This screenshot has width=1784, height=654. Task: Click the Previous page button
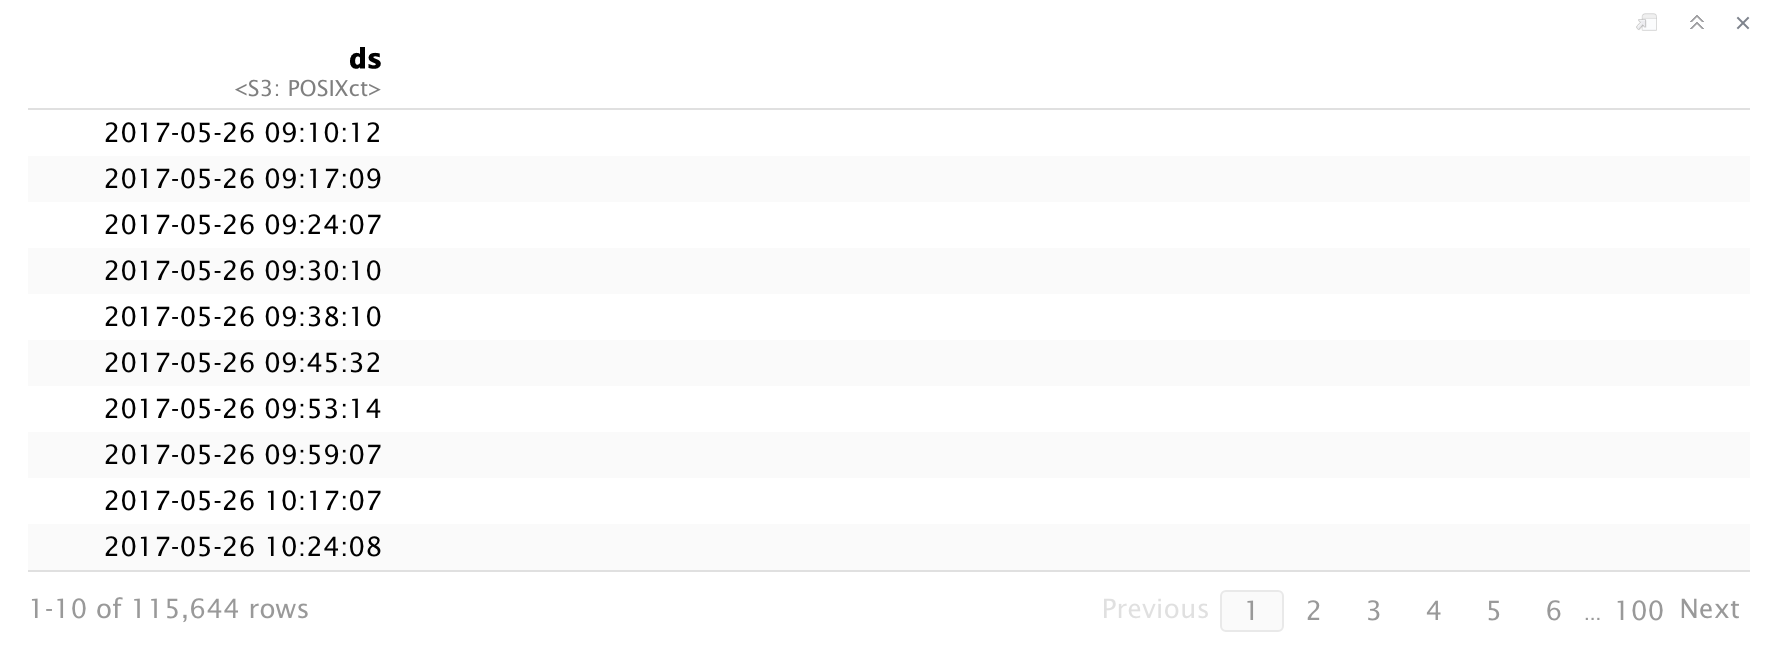tap(1155, 609)
